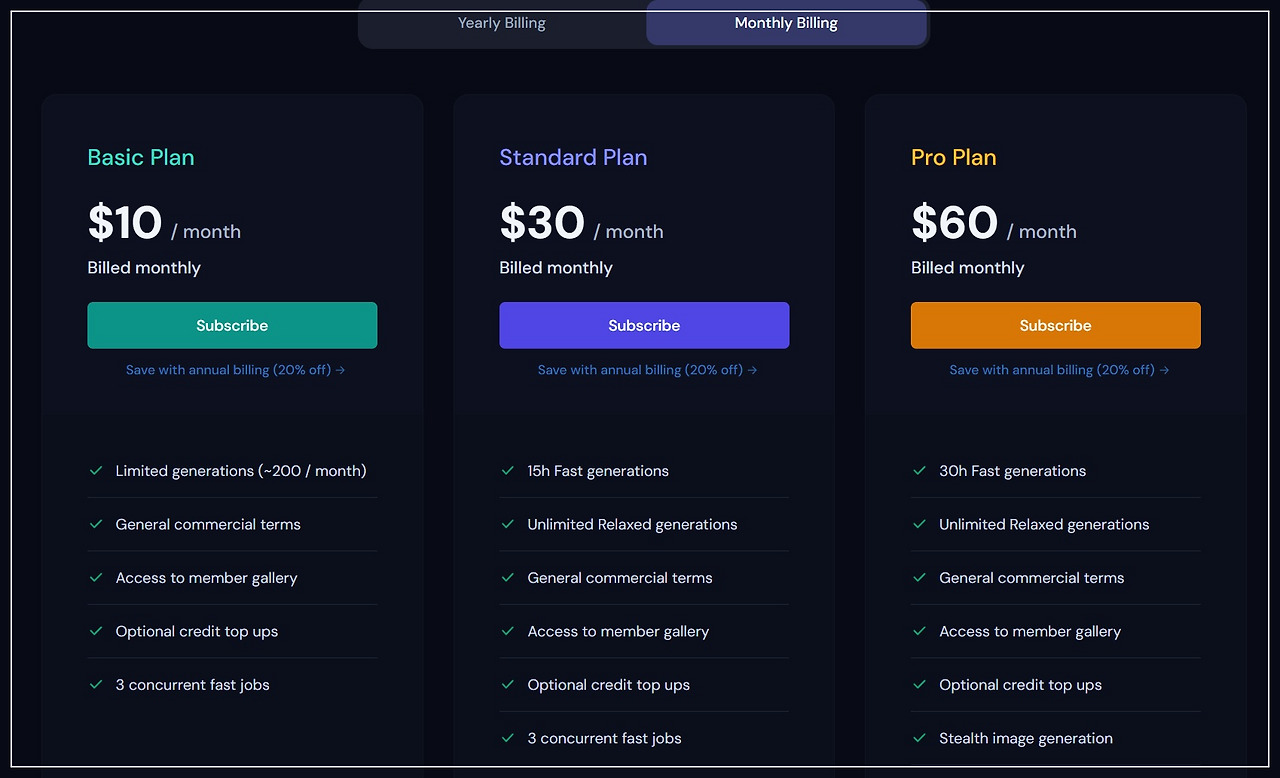Viewport: 1280px width, 778px height.
Task: Click Basic Plan's 3 concurrent fast jobs checkmark
Action: 96,684
